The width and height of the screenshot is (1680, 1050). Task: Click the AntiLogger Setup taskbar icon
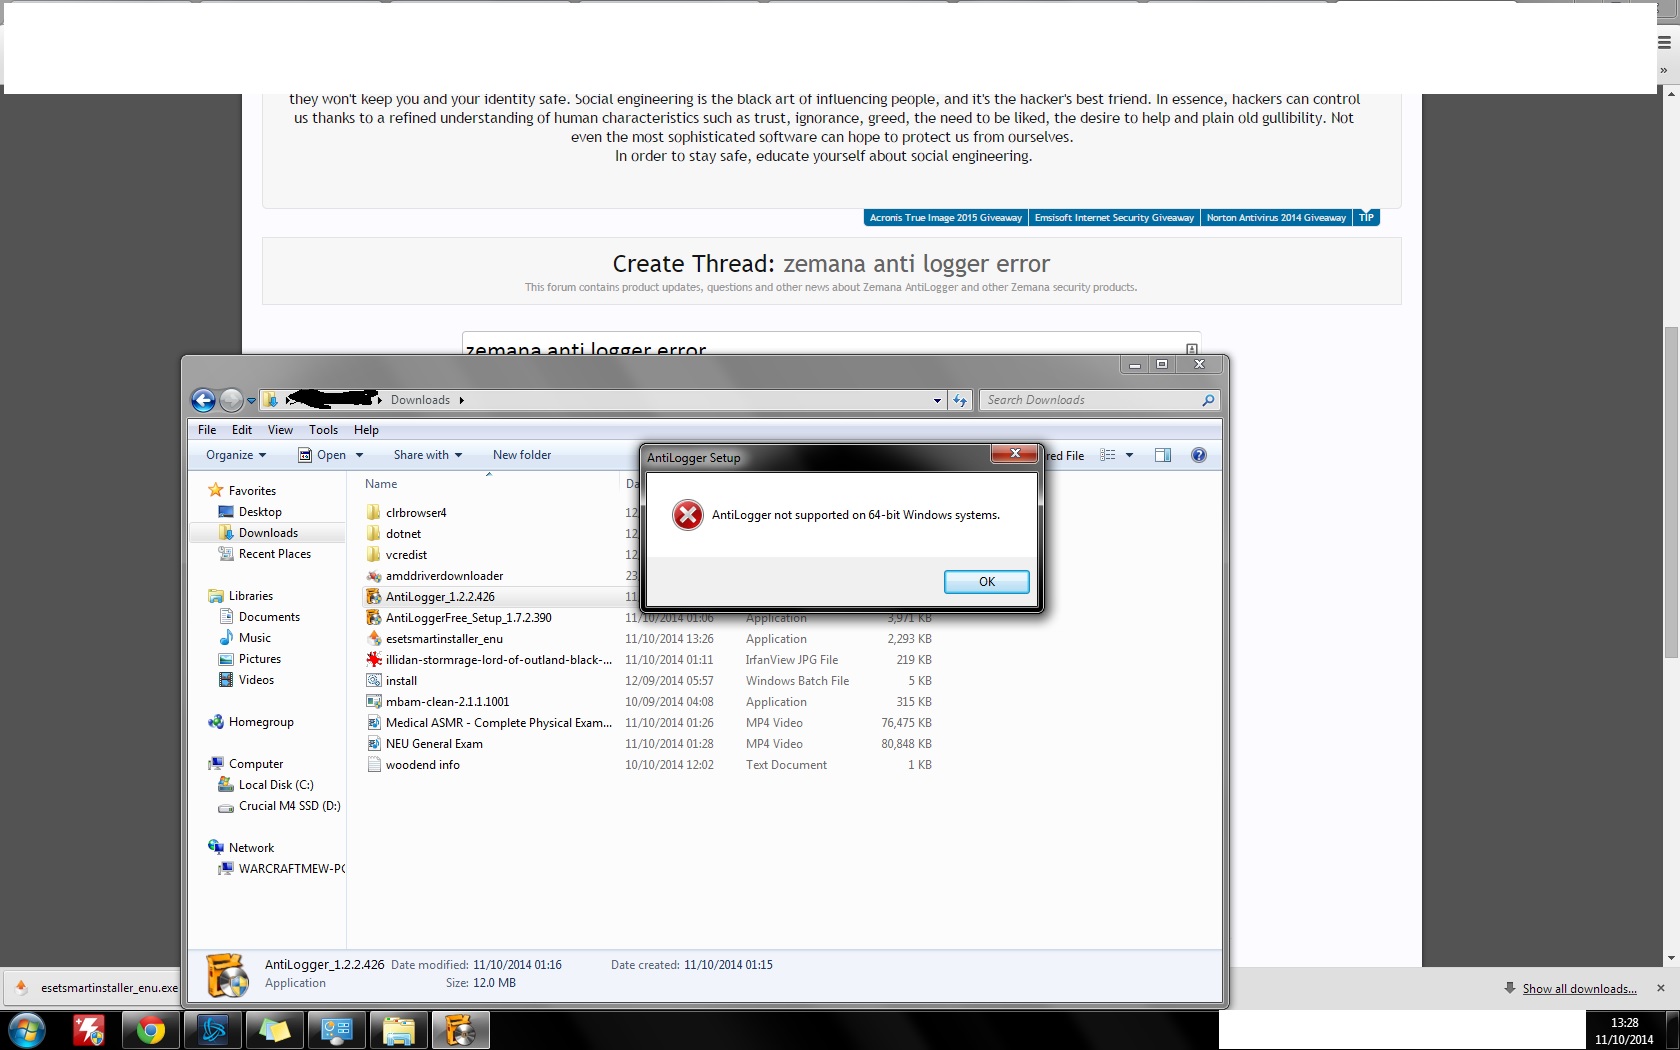click(x=461, y=1030)
